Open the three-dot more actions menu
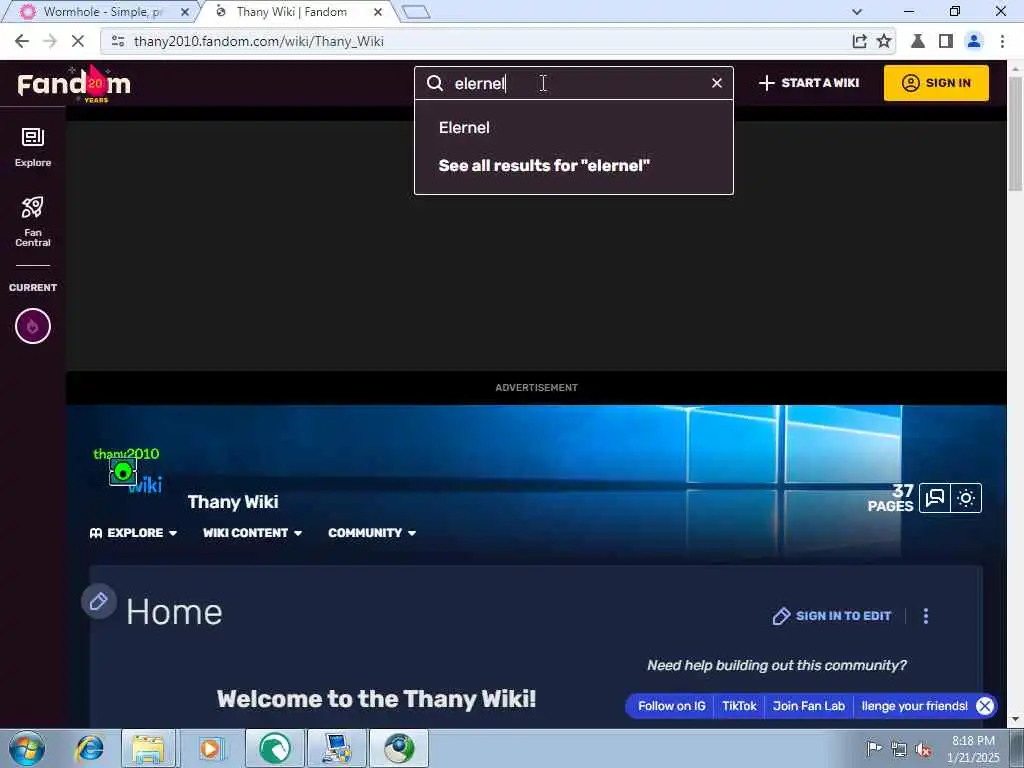This screenshot has height=768, width=1024. [925, 616]
